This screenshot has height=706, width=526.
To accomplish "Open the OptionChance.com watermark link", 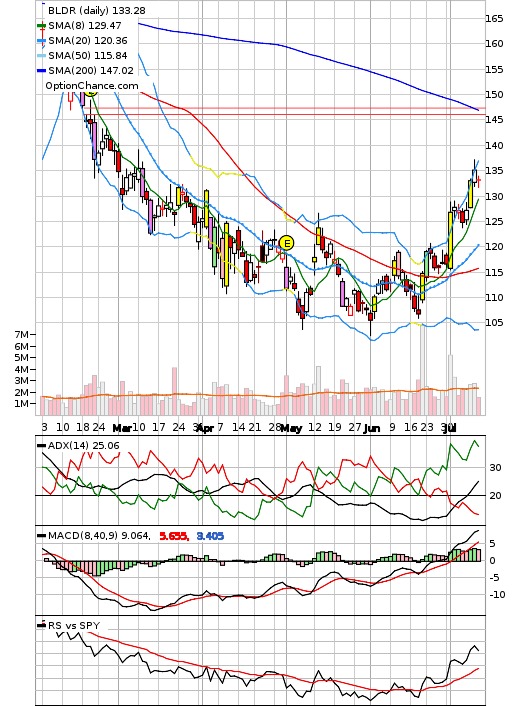I will pyautogui.click(x=92, y=86).
